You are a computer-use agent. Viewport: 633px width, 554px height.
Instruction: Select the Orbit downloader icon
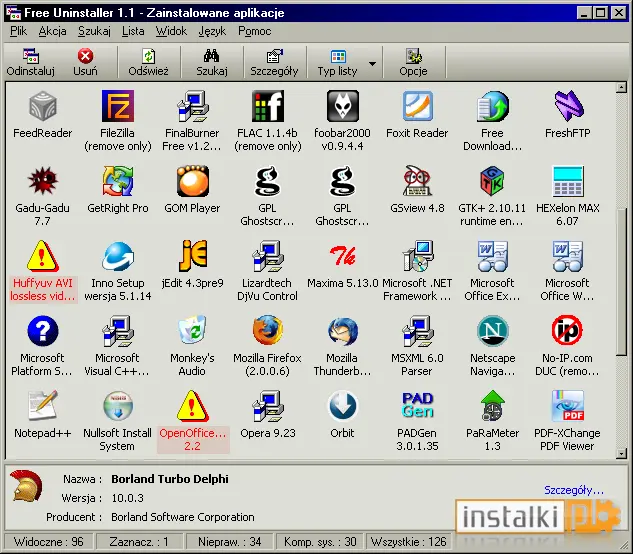342,406
